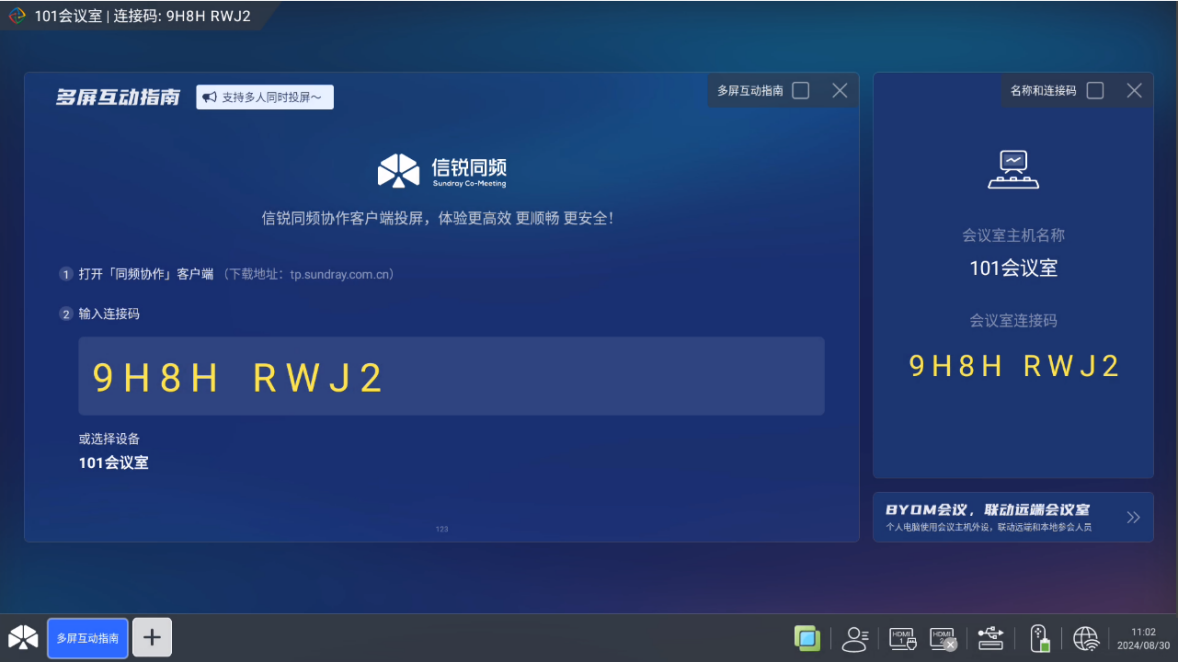Viewport: 1178px width, 662px height.
Task: Click the 信锐同频 Sundray Co-Meeting logo
Action: point(442,171)
